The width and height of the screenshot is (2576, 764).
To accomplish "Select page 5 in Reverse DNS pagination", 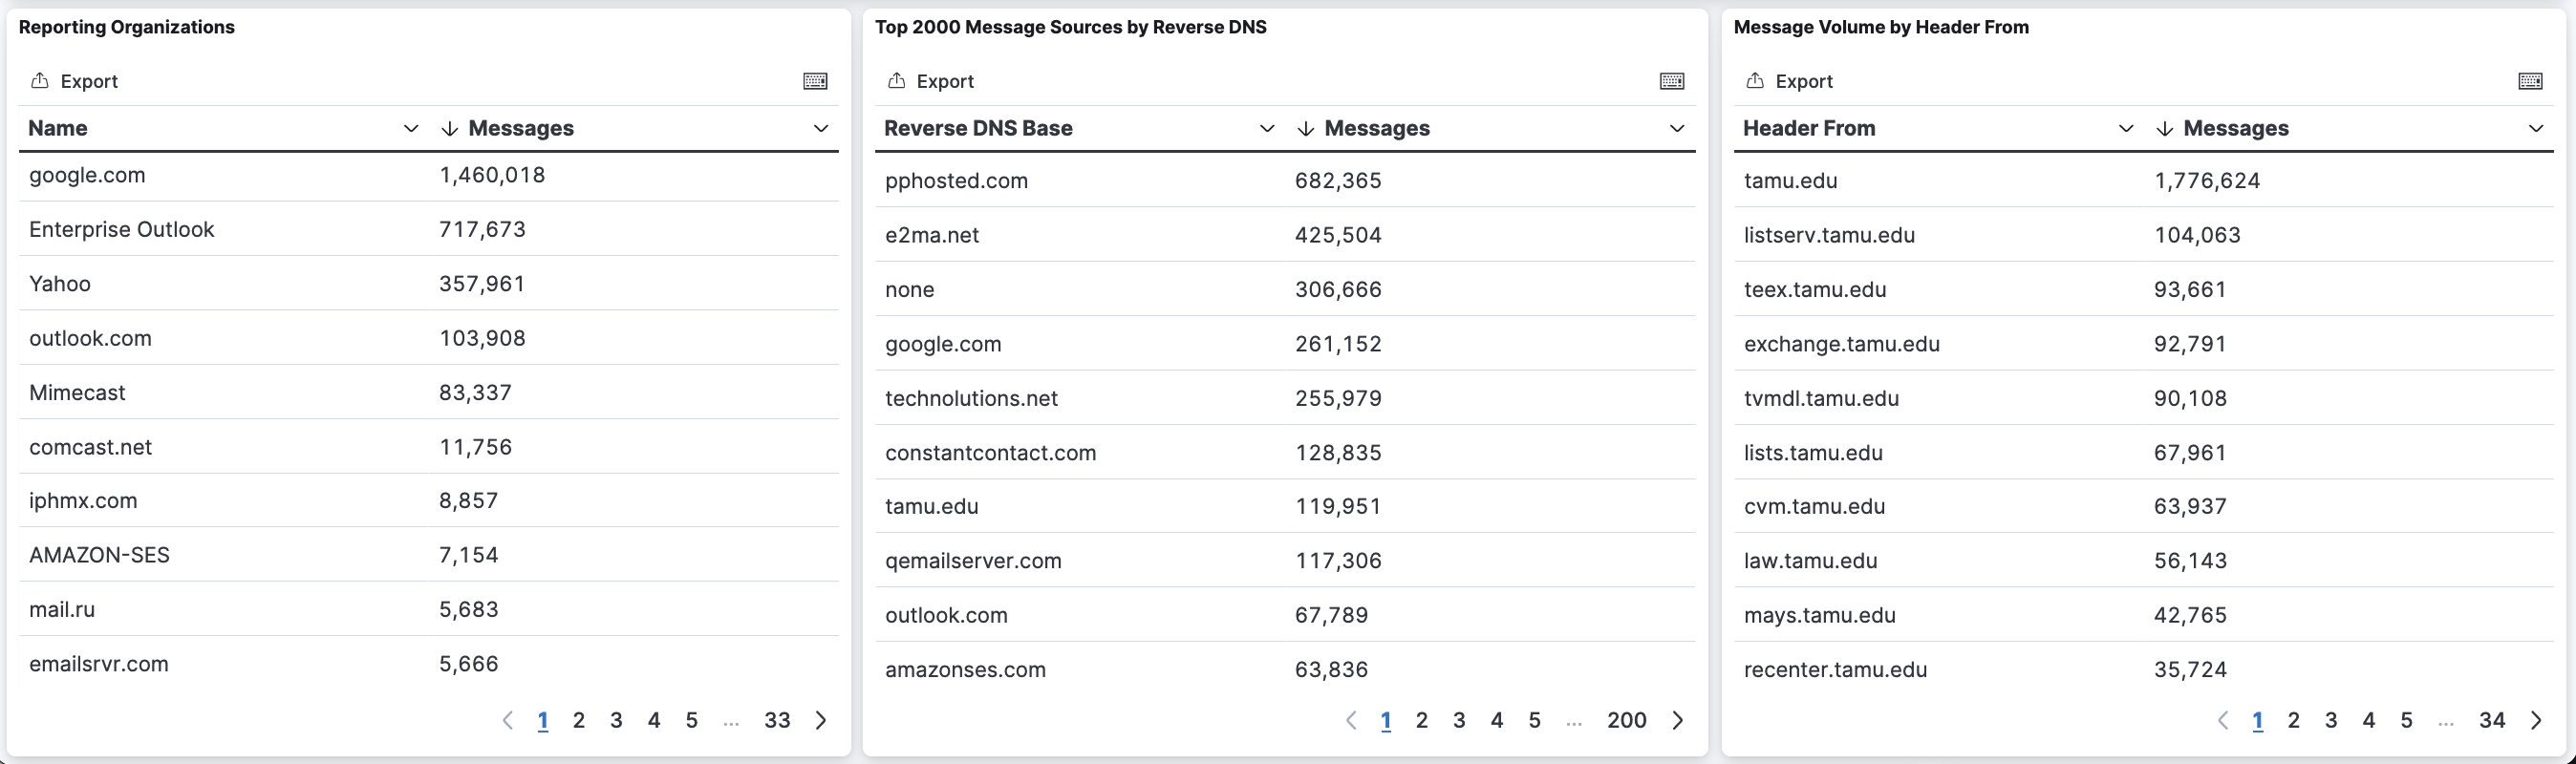I will click(1535, 720).
